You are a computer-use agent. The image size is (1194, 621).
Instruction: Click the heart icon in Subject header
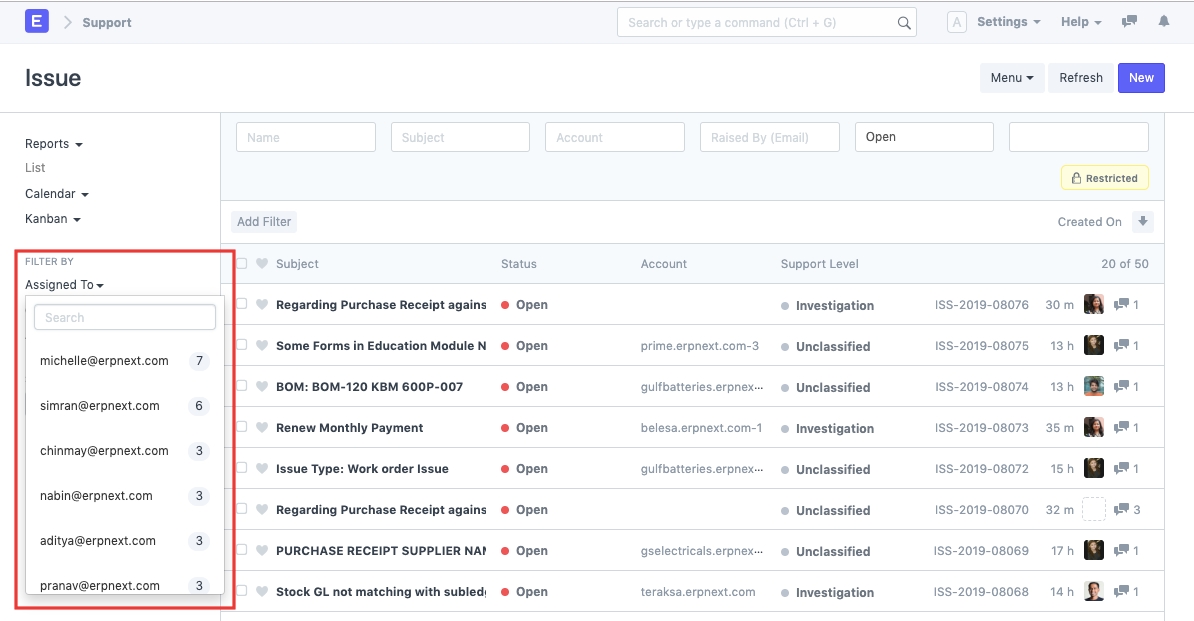(x=262, y=264)
